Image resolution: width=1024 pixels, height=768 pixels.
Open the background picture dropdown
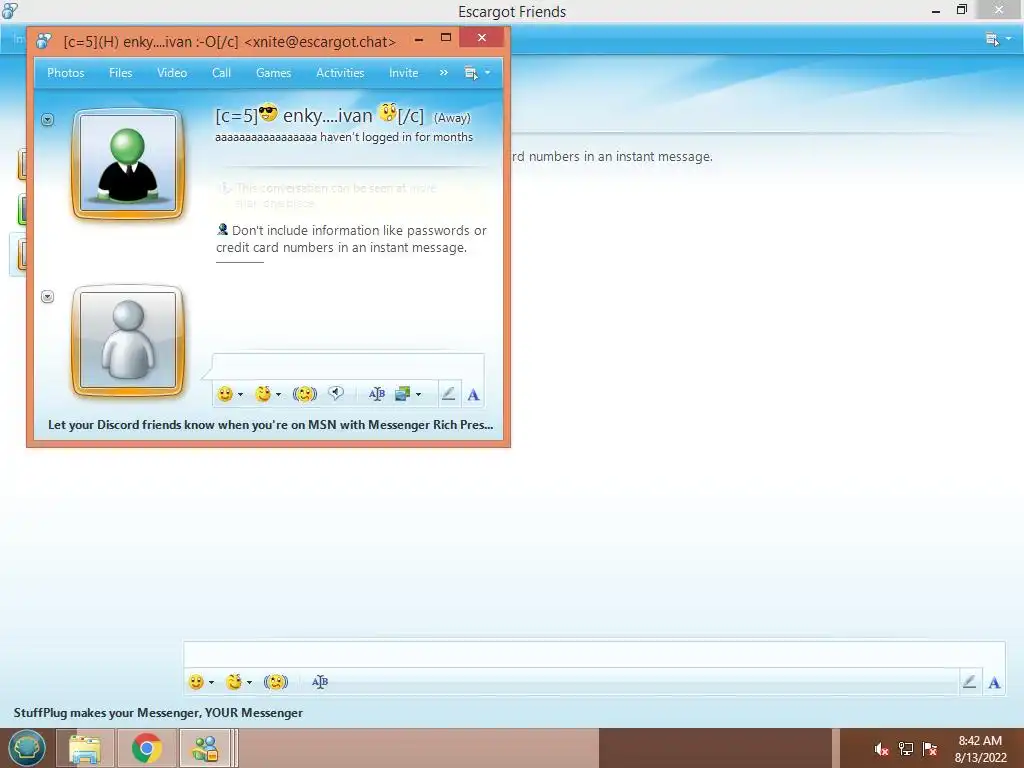click(x=419, y=394)
